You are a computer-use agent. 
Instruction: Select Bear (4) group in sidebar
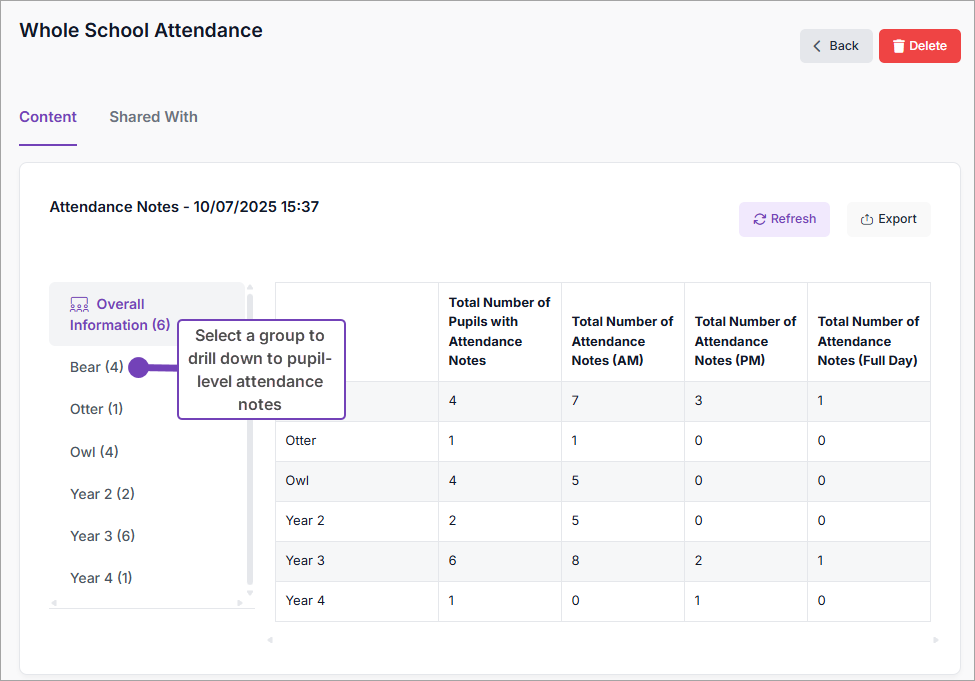pos(96,367)
